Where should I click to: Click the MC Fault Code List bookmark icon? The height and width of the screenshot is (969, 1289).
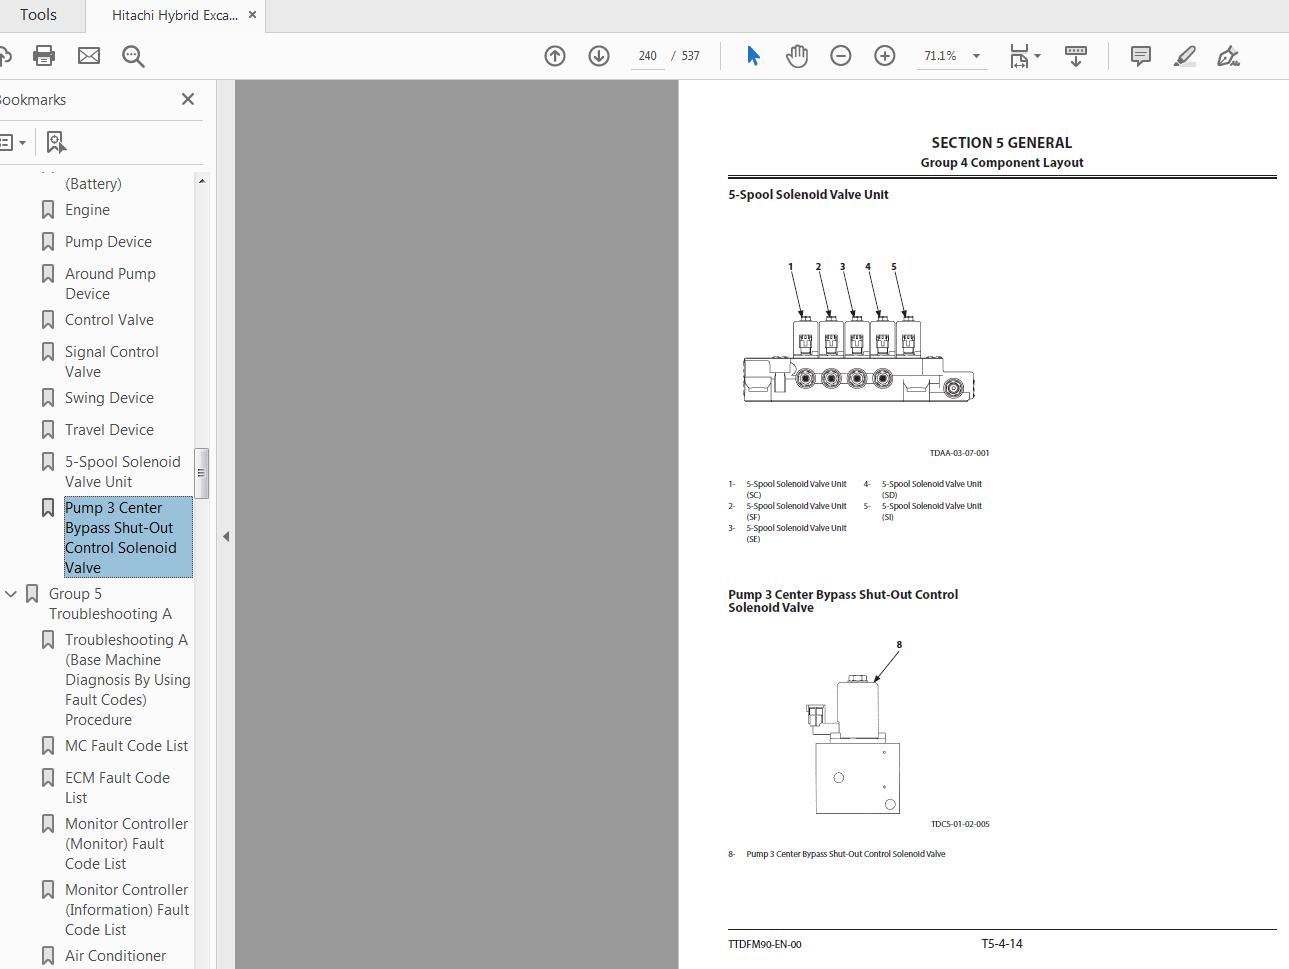47,746
